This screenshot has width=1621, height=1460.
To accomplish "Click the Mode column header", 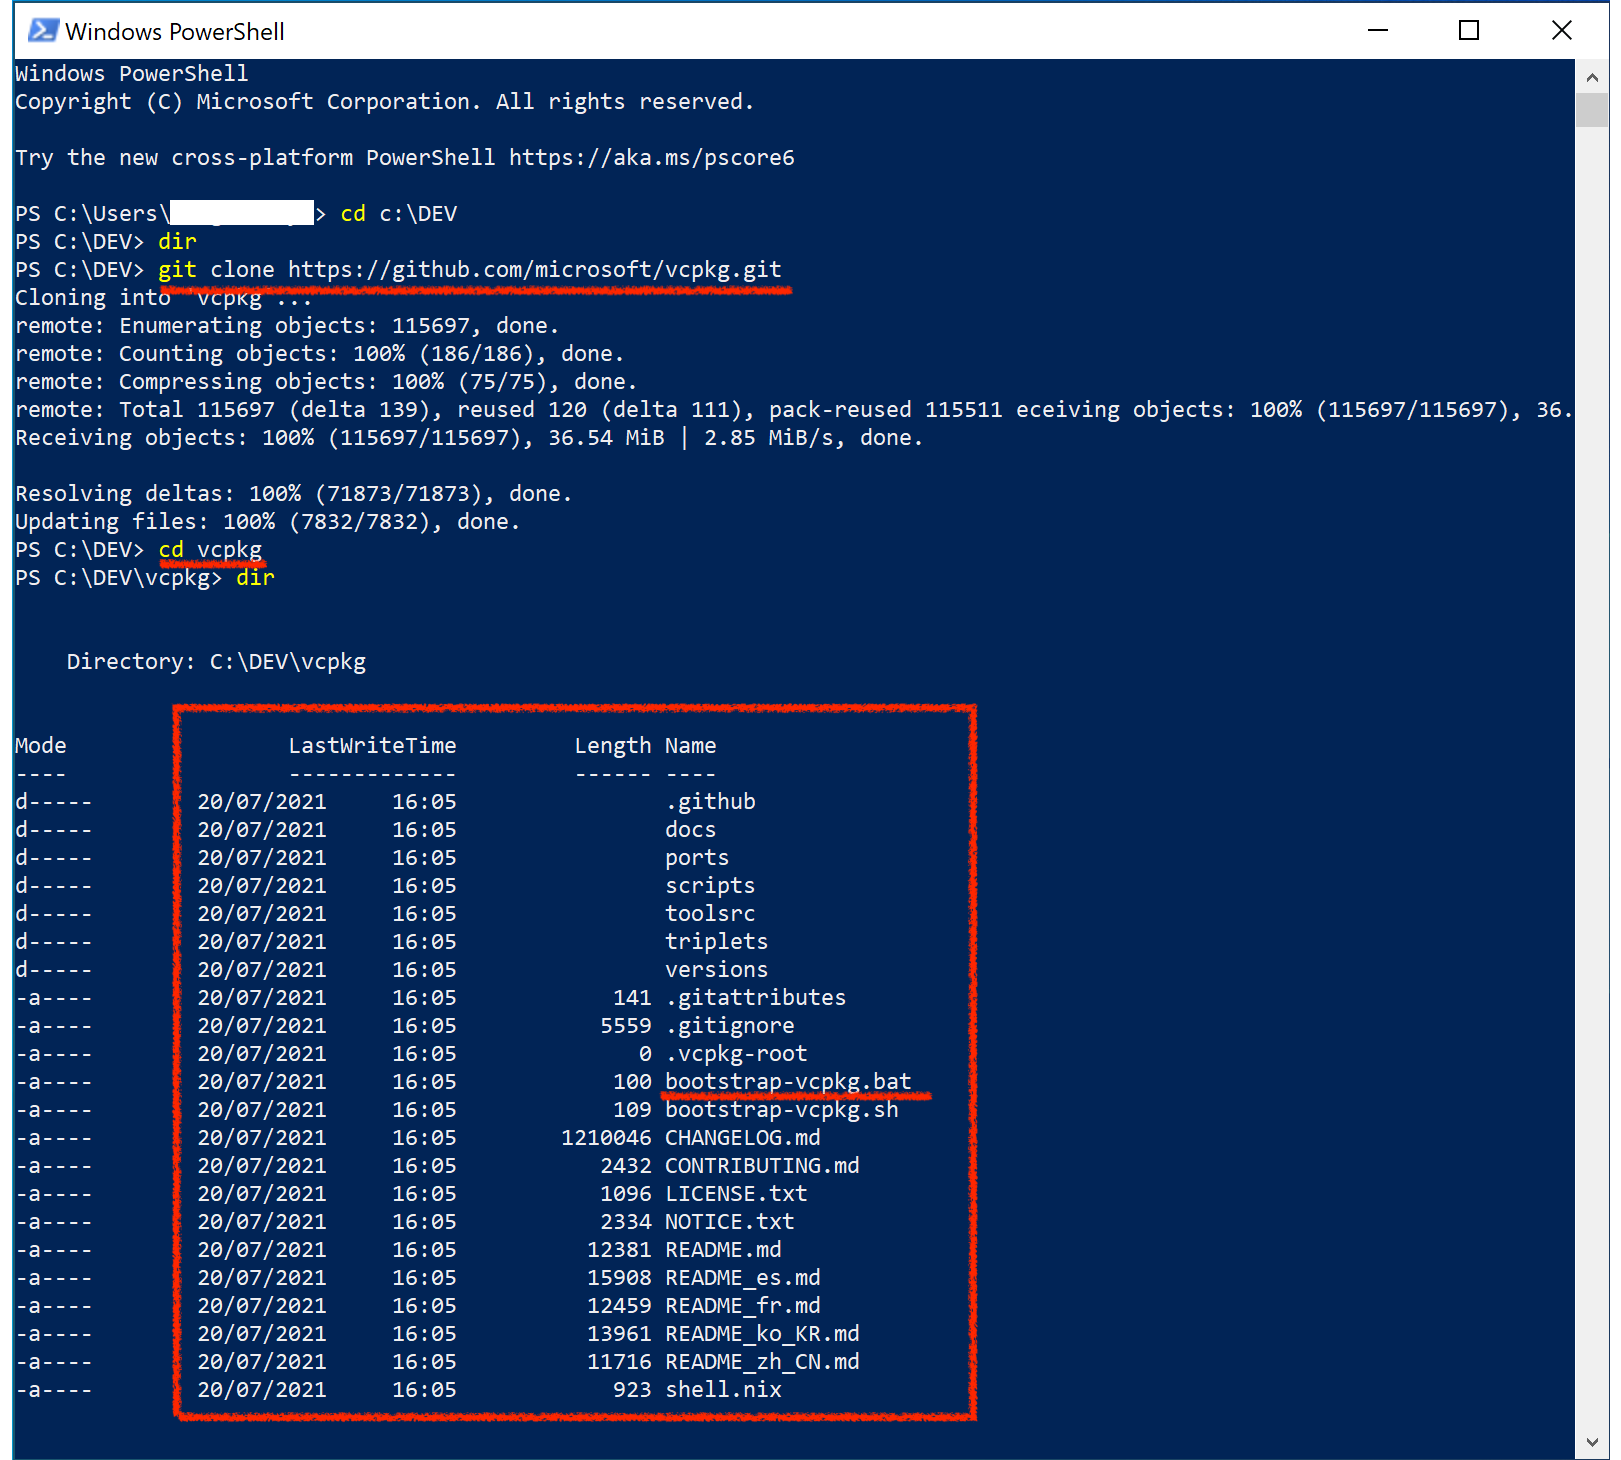I will tap(41, 746).
